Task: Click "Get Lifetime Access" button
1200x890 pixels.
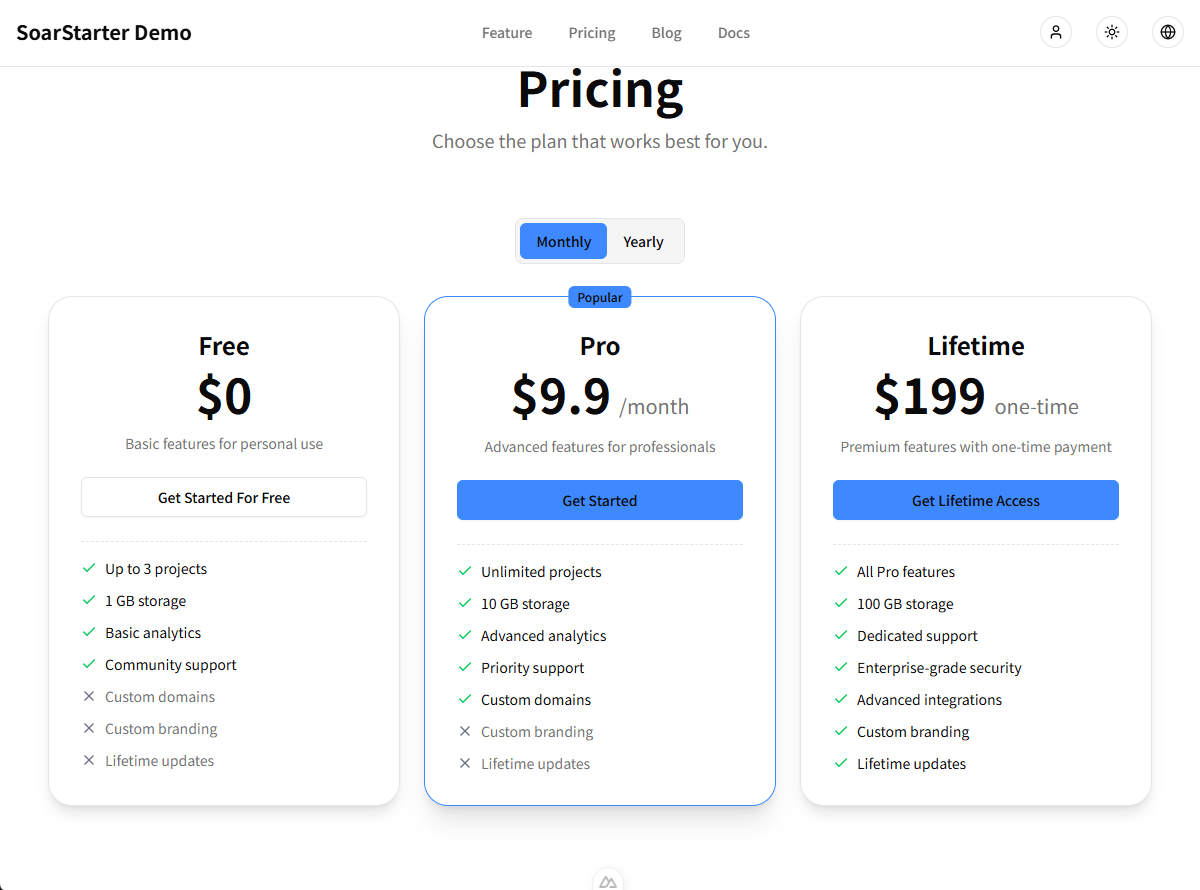Action: click(975, 500)
